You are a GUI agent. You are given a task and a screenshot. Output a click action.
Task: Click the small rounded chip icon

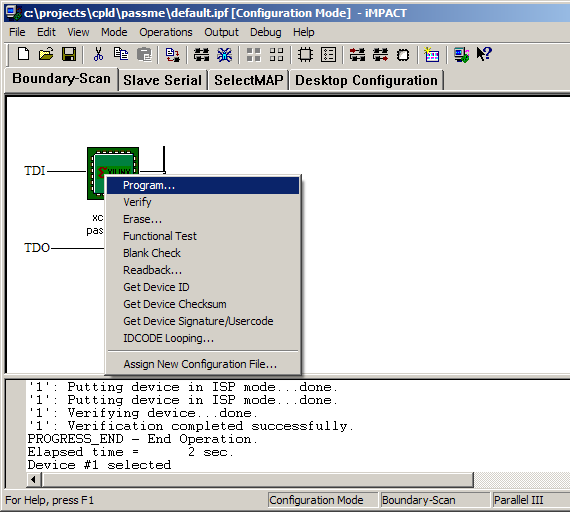pyautogui.click(x=403, y=55)
